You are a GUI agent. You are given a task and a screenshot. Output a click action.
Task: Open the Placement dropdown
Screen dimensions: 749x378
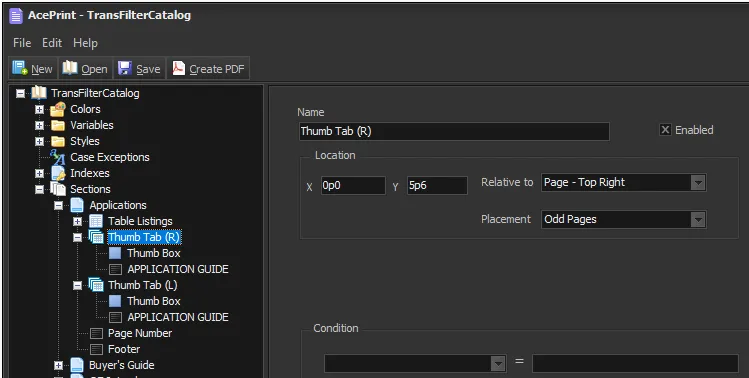(698, 219)
